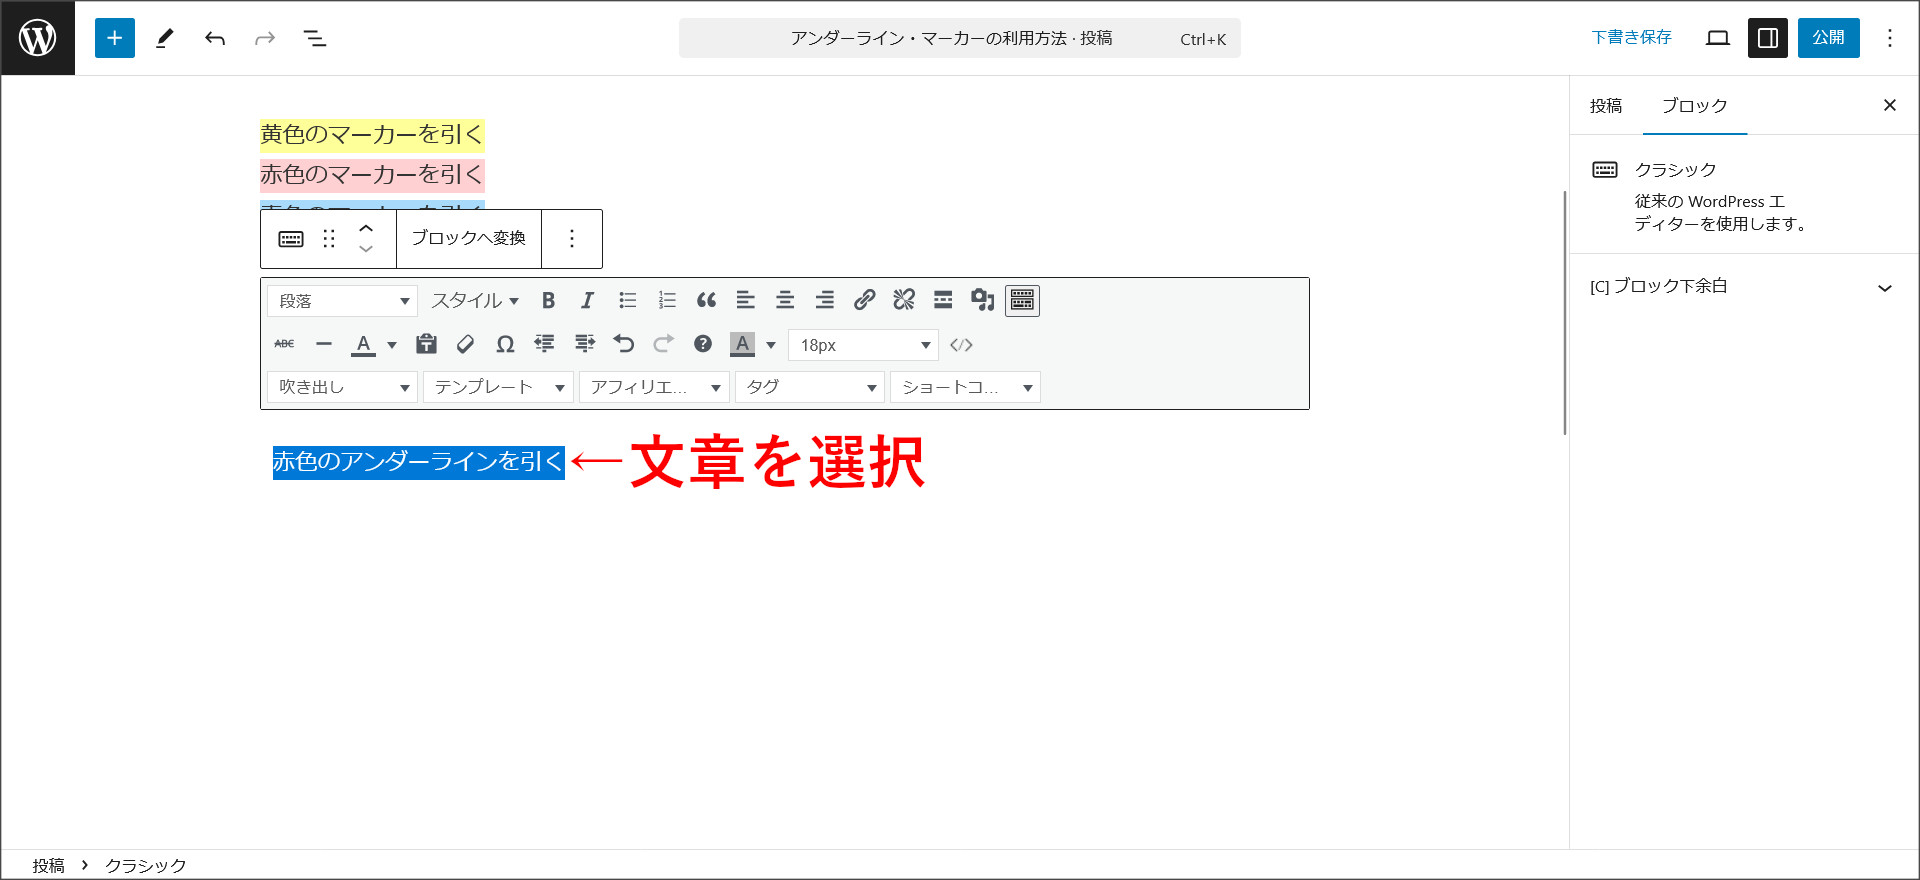The image size is (1920, 880).
Task: Click the Classic block type icon
Action: click(291, 239)
